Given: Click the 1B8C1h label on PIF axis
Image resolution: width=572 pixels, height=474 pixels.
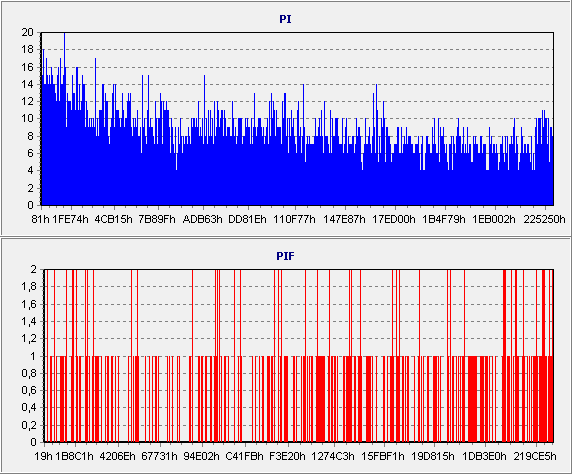Looking at the screenshot, I should pyautogui.click(x=74, y=456).
